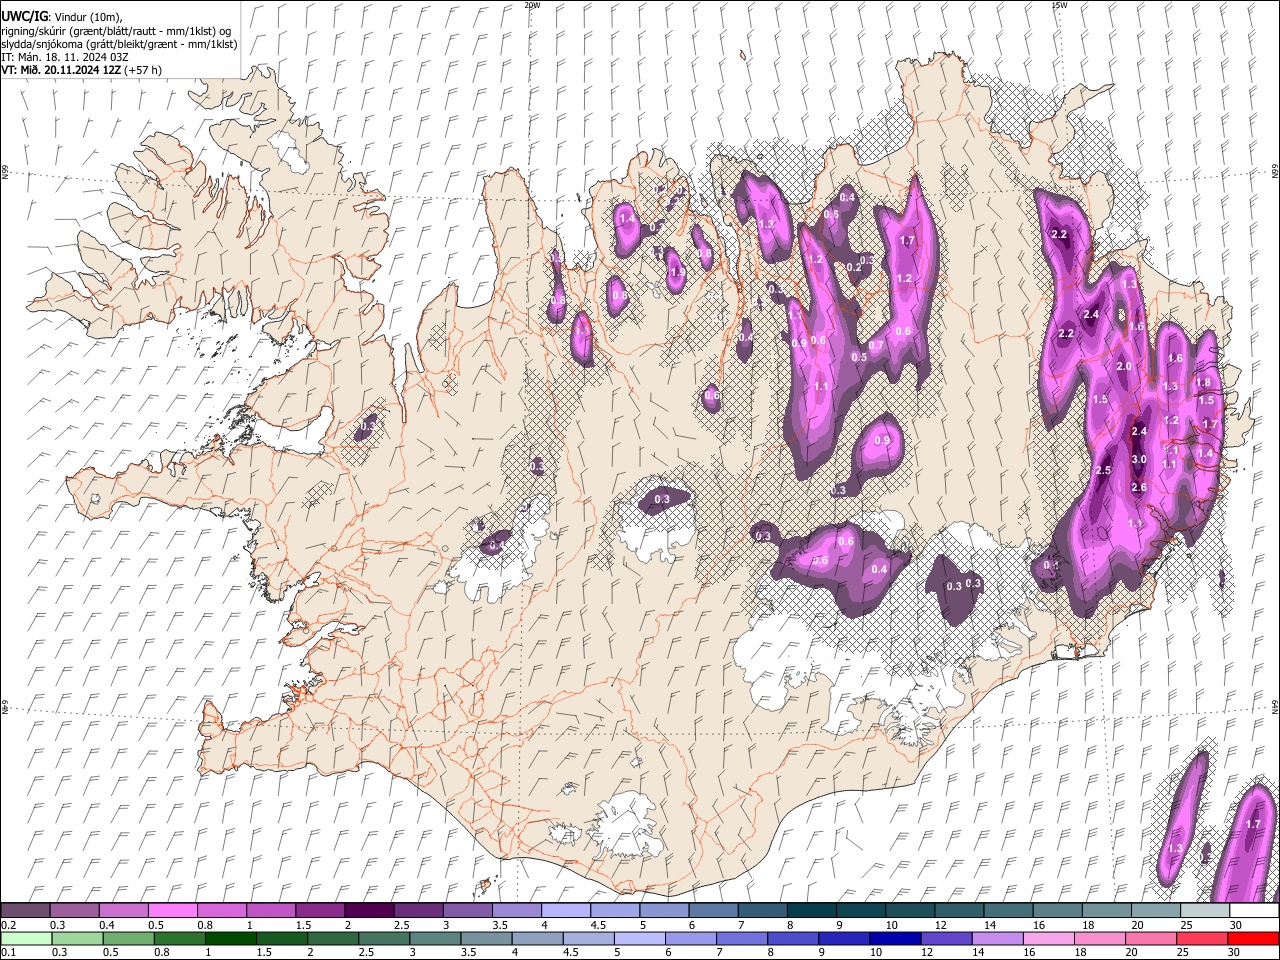Image resolution: width=1280 pixels, height=960 pixels.
Task: Click the palest green rain swatch labeled 0.1
Action: 26,938
